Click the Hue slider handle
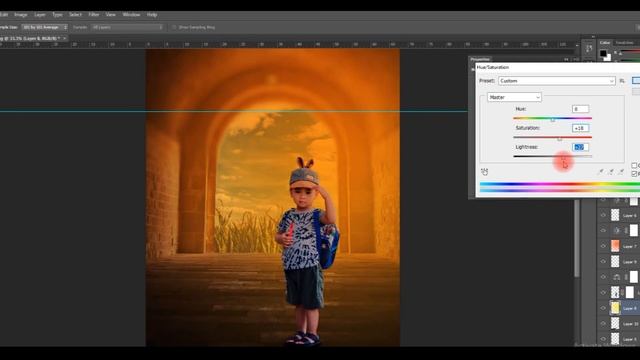 [x=553, y=120]
